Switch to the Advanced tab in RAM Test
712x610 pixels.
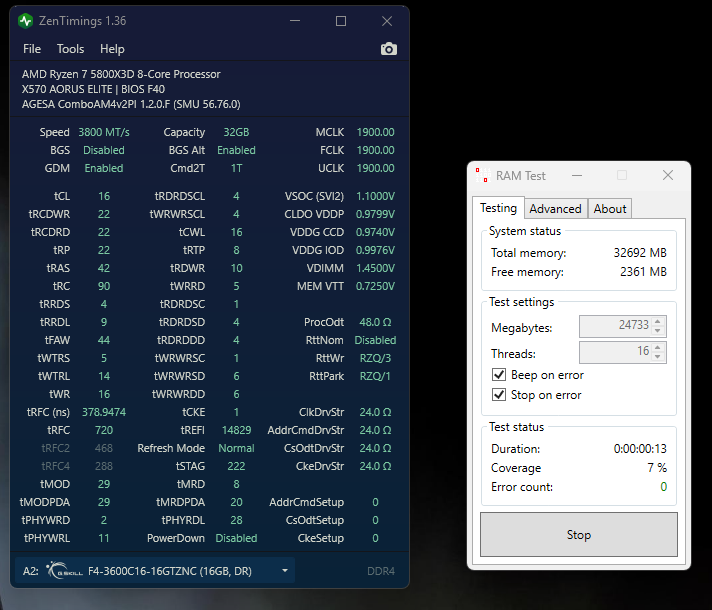pyautogui.click(x=555, y=208)
